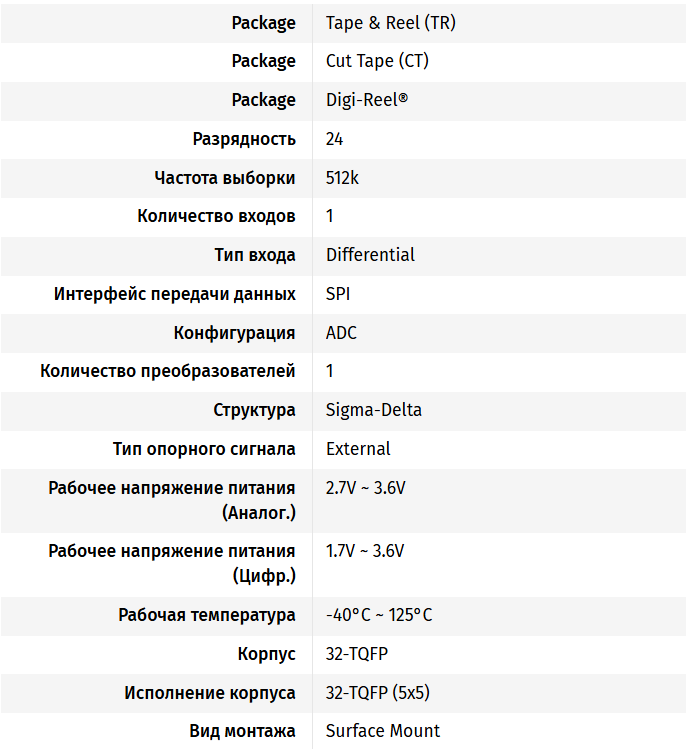The width and height of the screenshot is (686, 749).
Task: Click the Surface Mount value
Action: (383, 731)
